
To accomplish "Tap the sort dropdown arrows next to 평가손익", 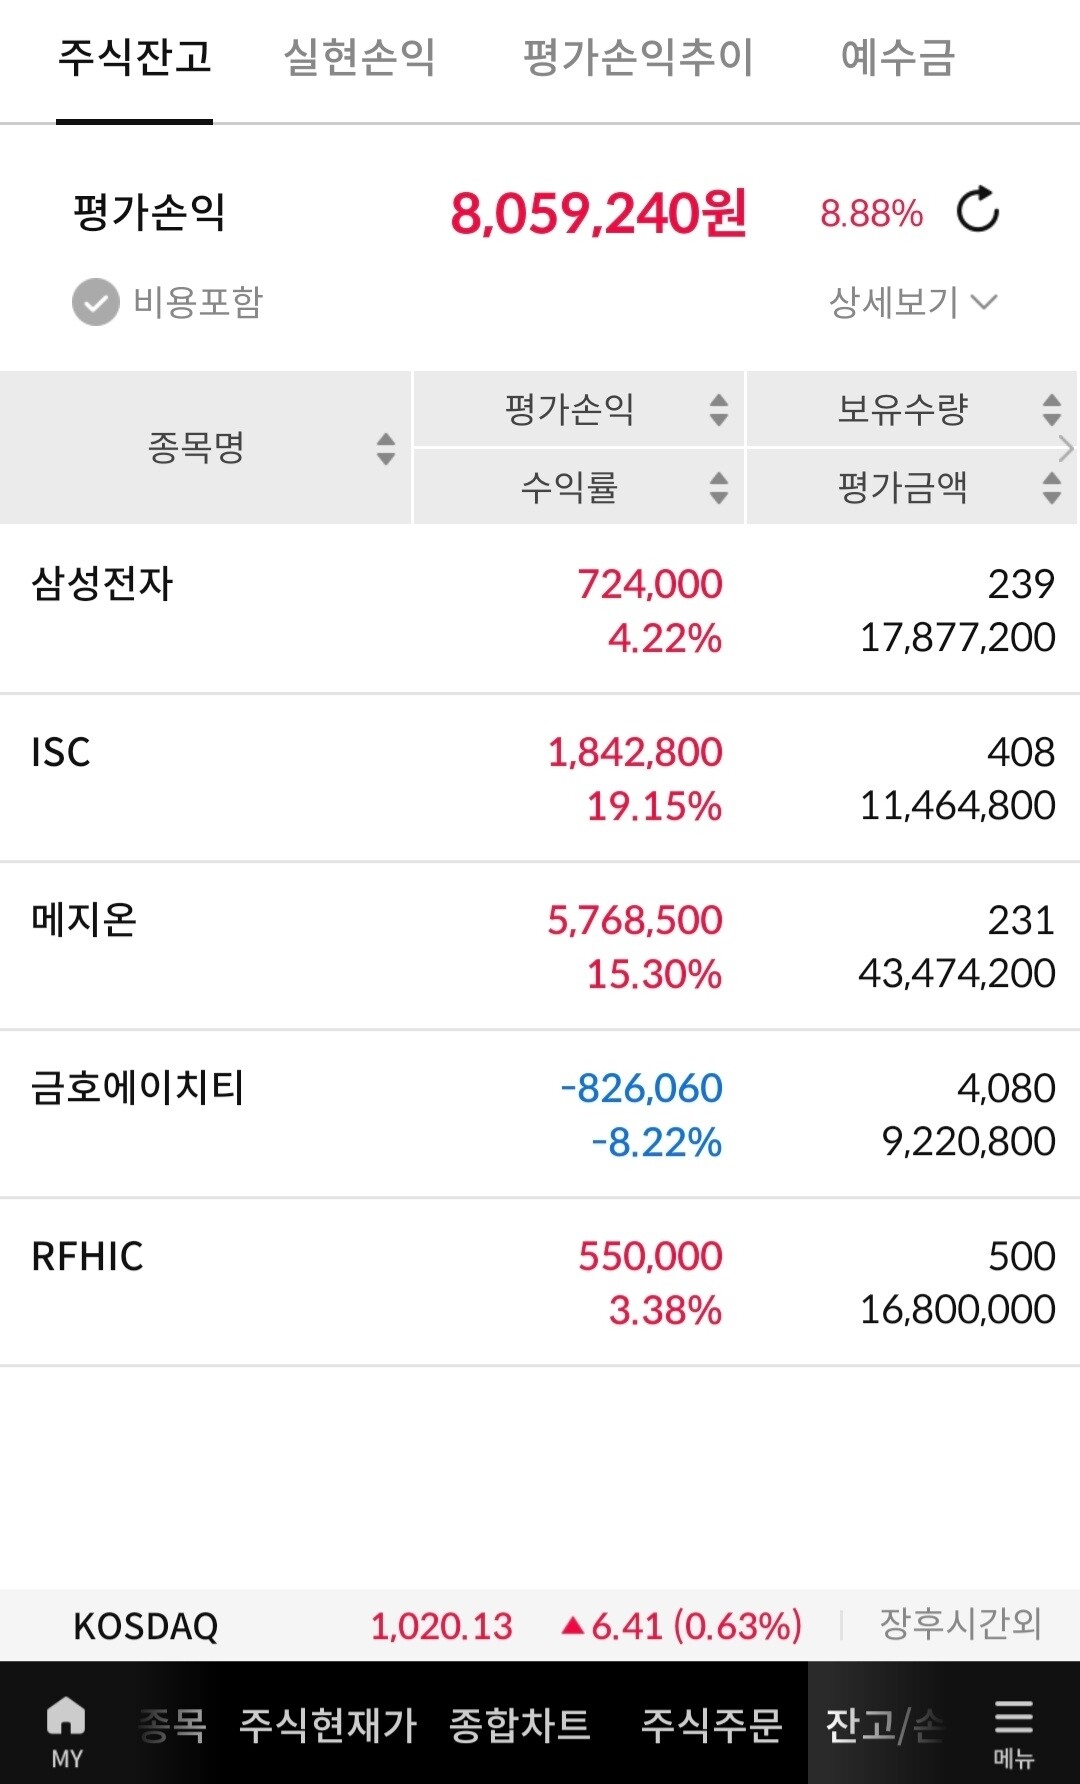I will pyautogui.click(x=717, y=408).
